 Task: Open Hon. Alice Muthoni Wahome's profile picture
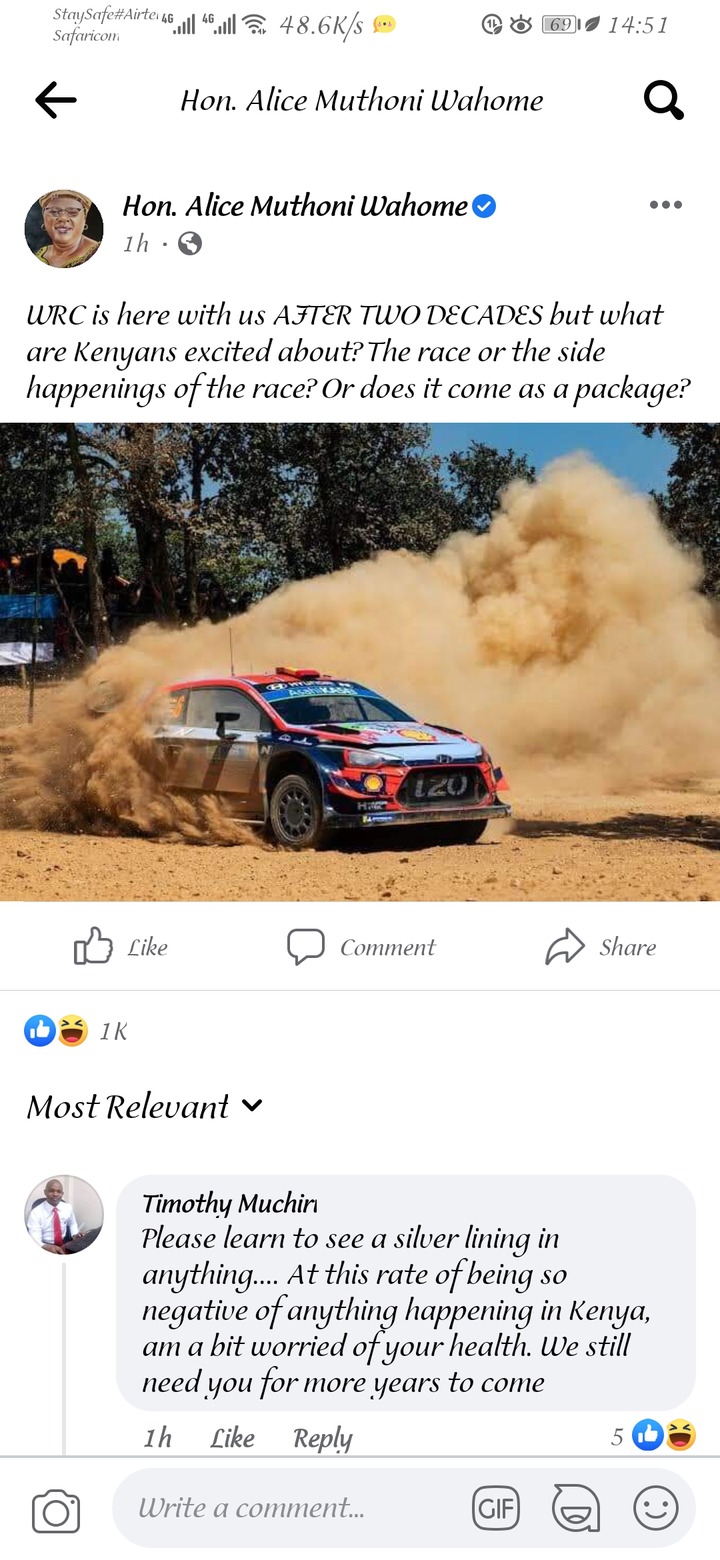point(64,229)
